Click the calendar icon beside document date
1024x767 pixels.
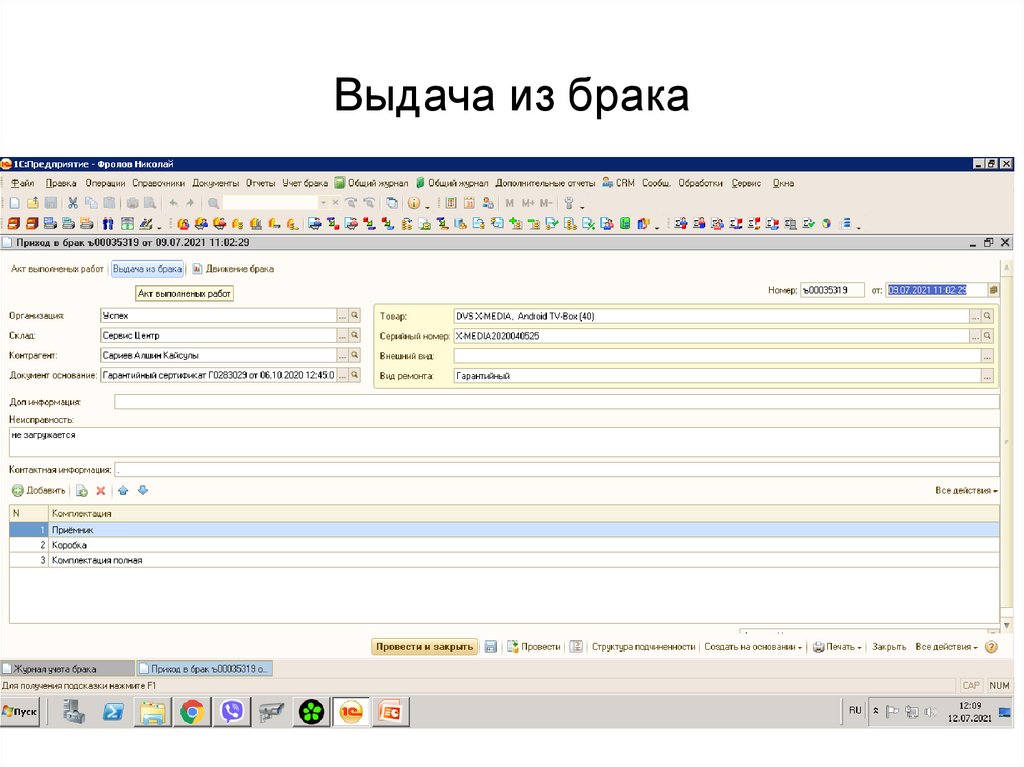coord(993,290)
